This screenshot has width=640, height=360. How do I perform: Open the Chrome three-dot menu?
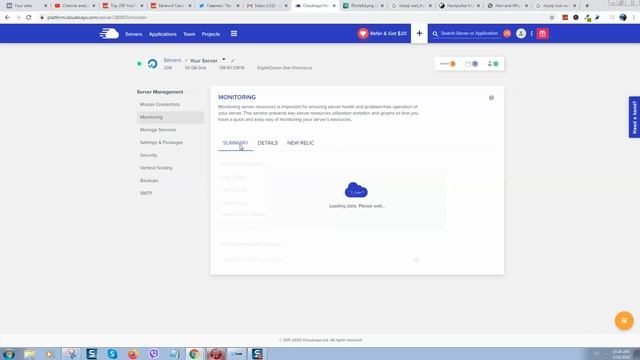(x=634, y=18)
